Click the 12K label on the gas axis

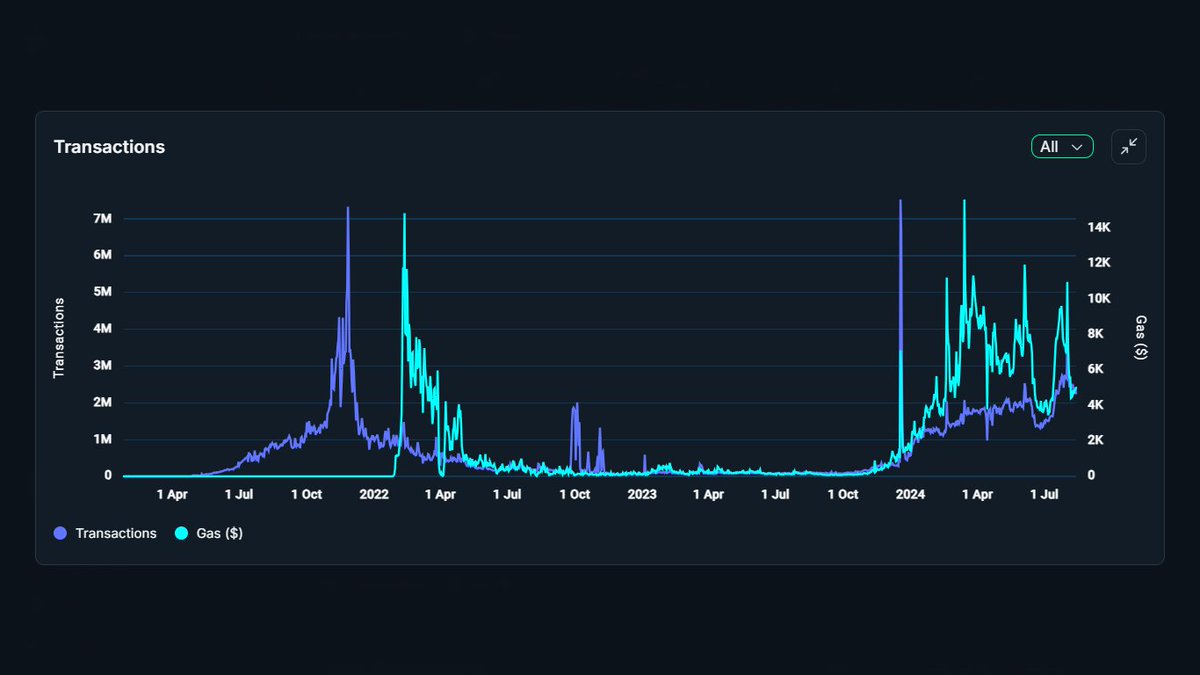pyautogui.click(x=1099, y=263)
